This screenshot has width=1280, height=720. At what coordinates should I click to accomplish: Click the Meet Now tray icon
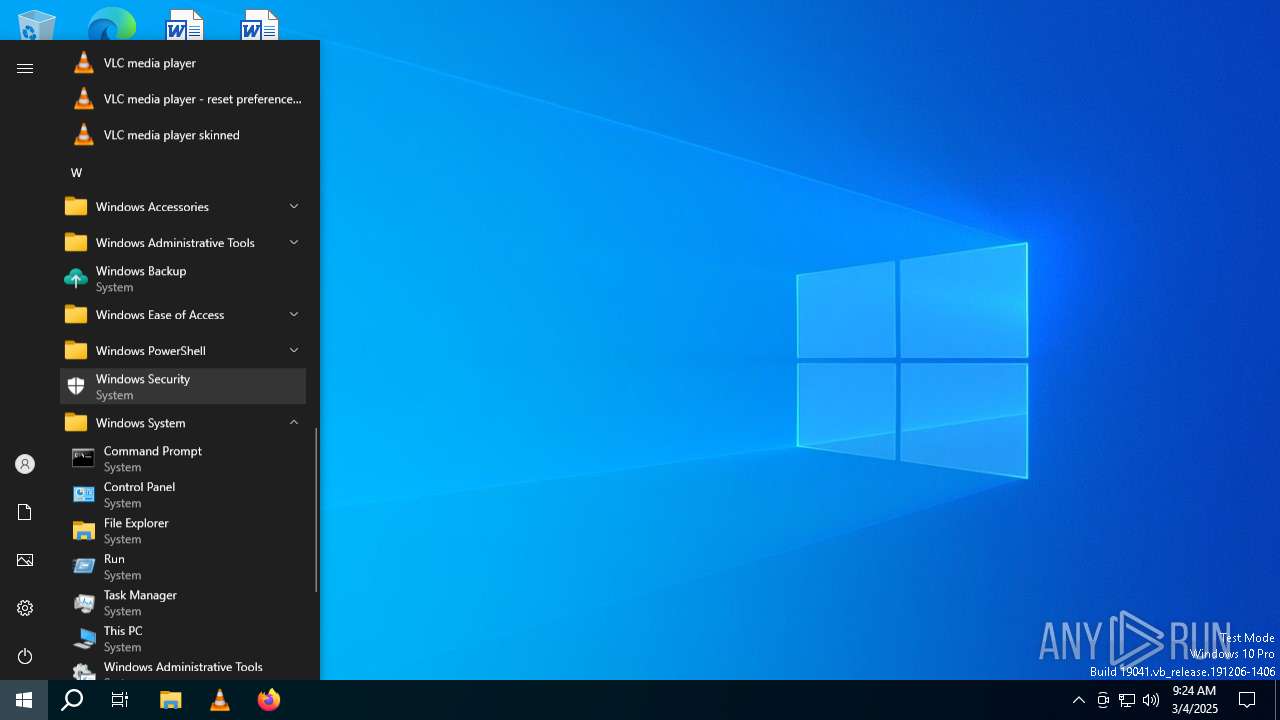click(x=1103, y=700)
